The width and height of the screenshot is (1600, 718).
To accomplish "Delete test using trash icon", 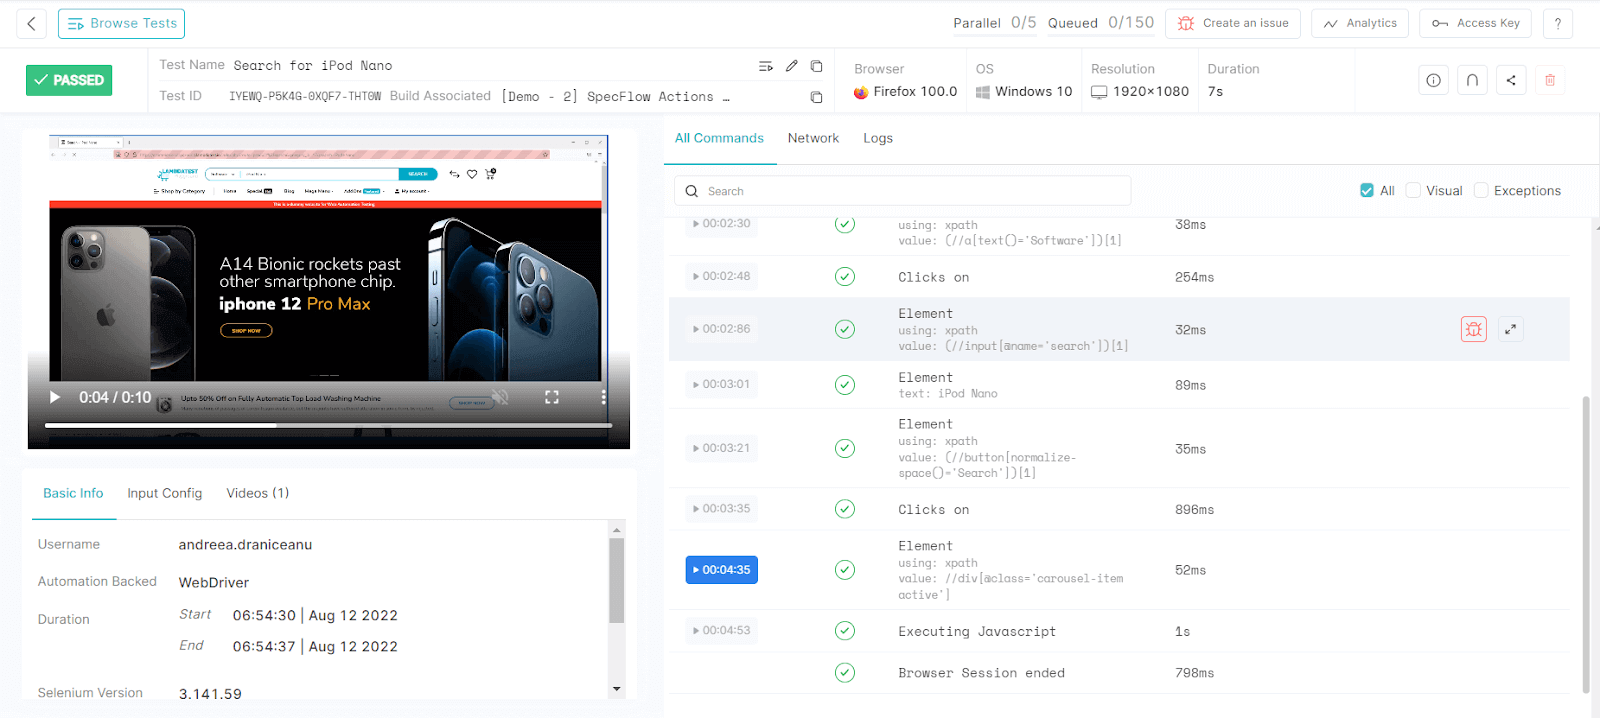I will coord(1550,80).
